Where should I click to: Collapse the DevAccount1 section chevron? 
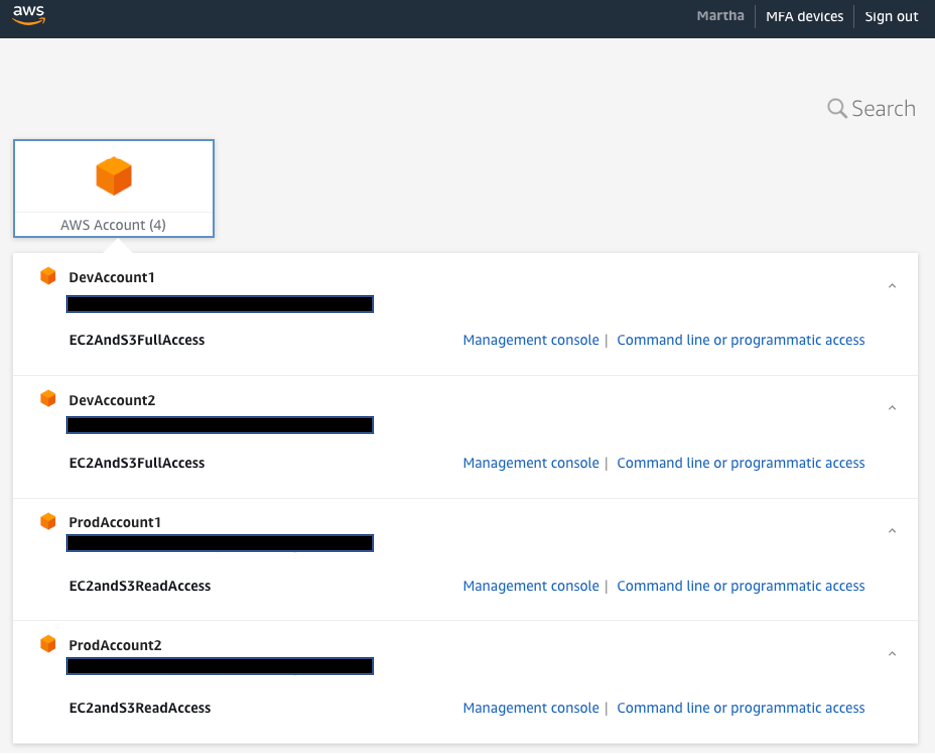click(892, 286)
